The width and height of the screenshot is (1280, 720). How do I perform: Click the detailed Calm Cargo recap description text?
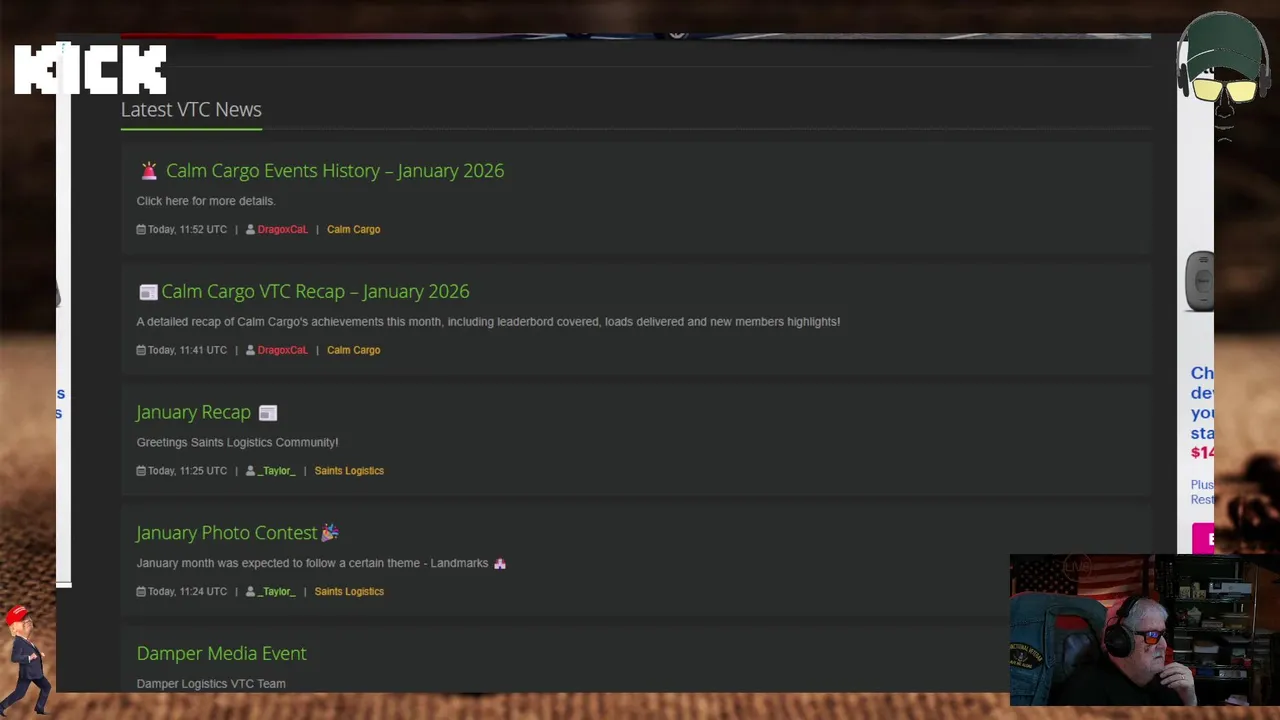[488, 322]
